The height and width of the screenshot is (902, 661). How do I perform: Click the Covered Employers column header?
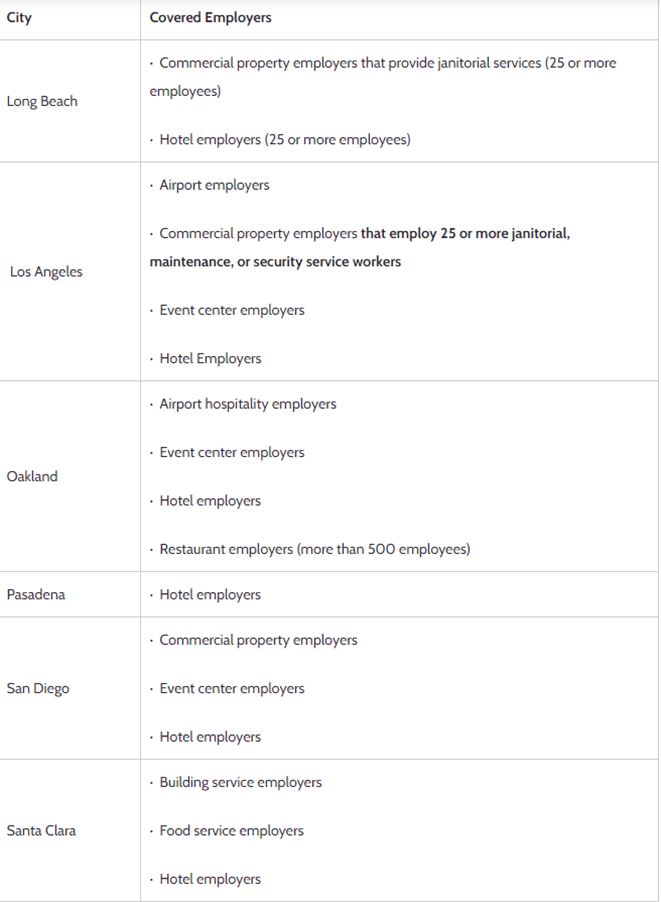pyautogui.click(x=210, y=18)
